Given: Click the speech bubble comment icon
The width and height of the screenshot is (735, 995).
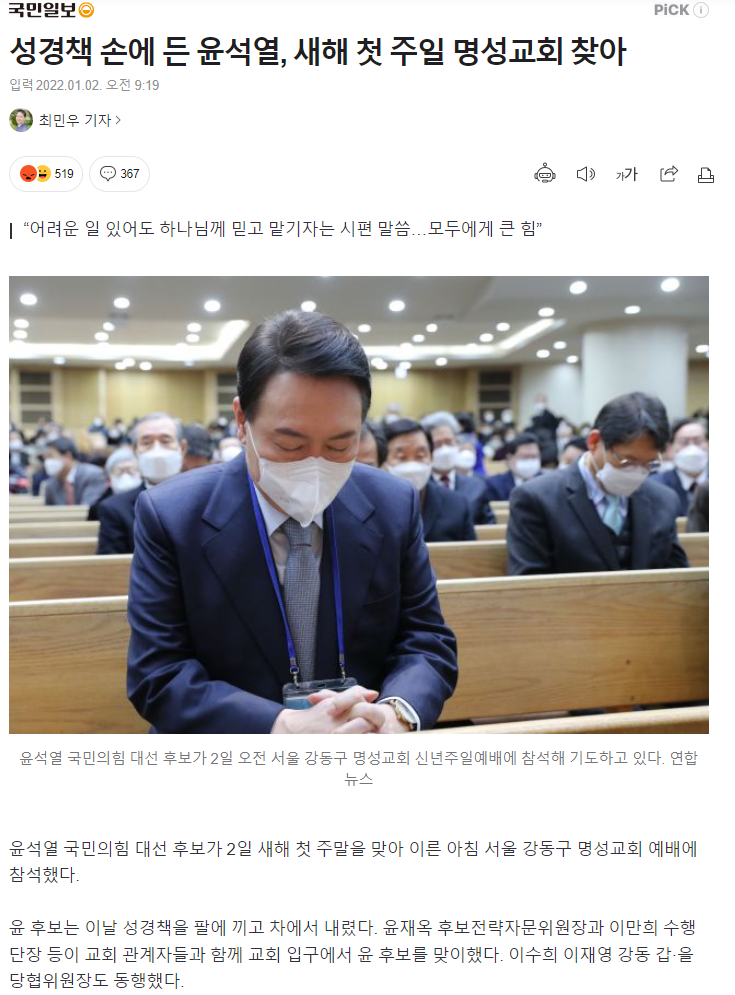Looking at the screenshot, I should click(109, 173).
